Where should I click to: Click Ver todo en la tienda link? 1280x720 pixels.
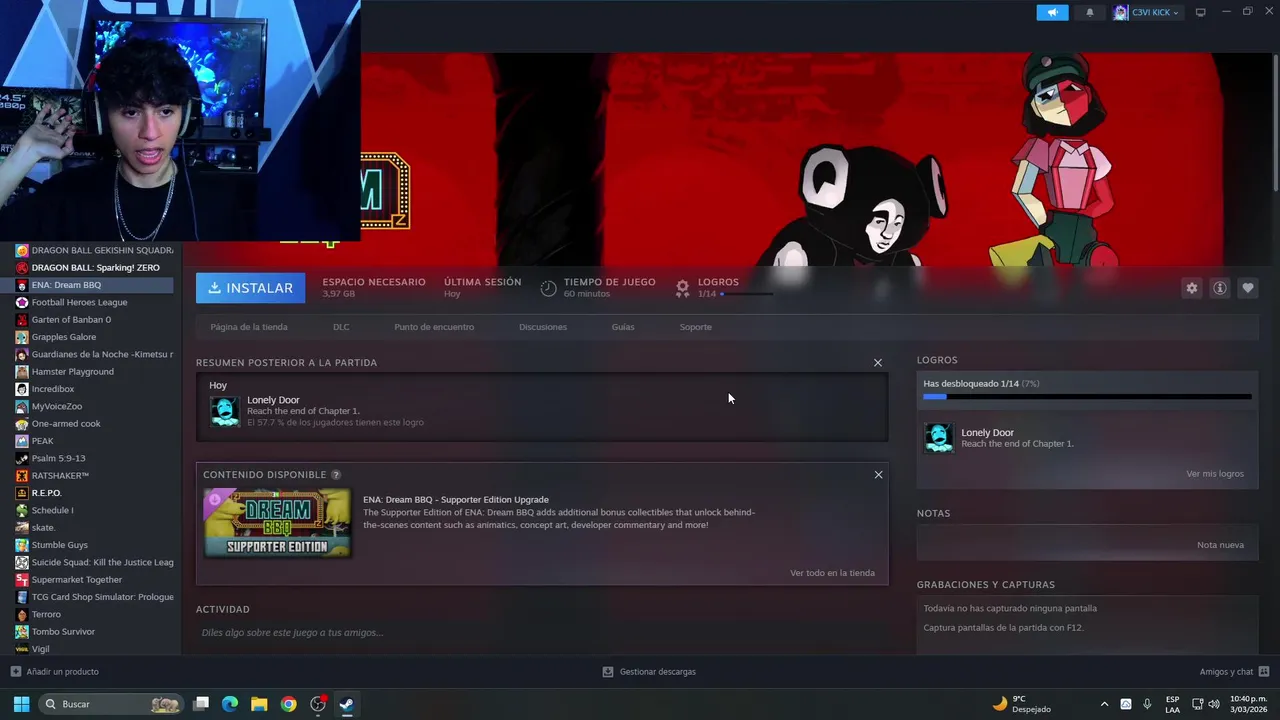coord(832,573)
